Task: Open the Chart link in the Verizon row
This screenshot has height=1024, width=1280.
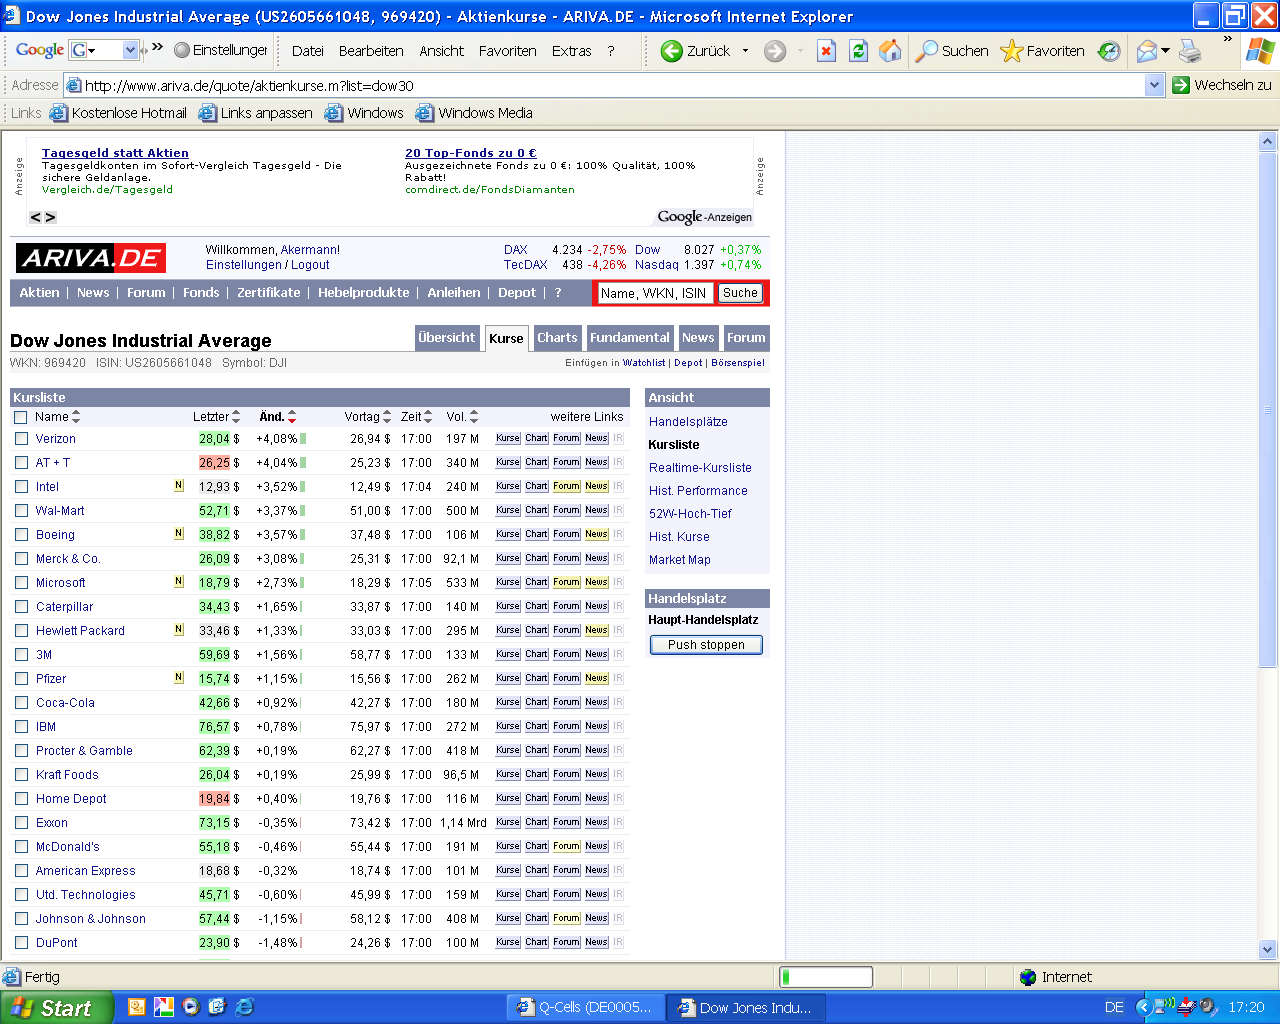Action: tap(537, 438)
